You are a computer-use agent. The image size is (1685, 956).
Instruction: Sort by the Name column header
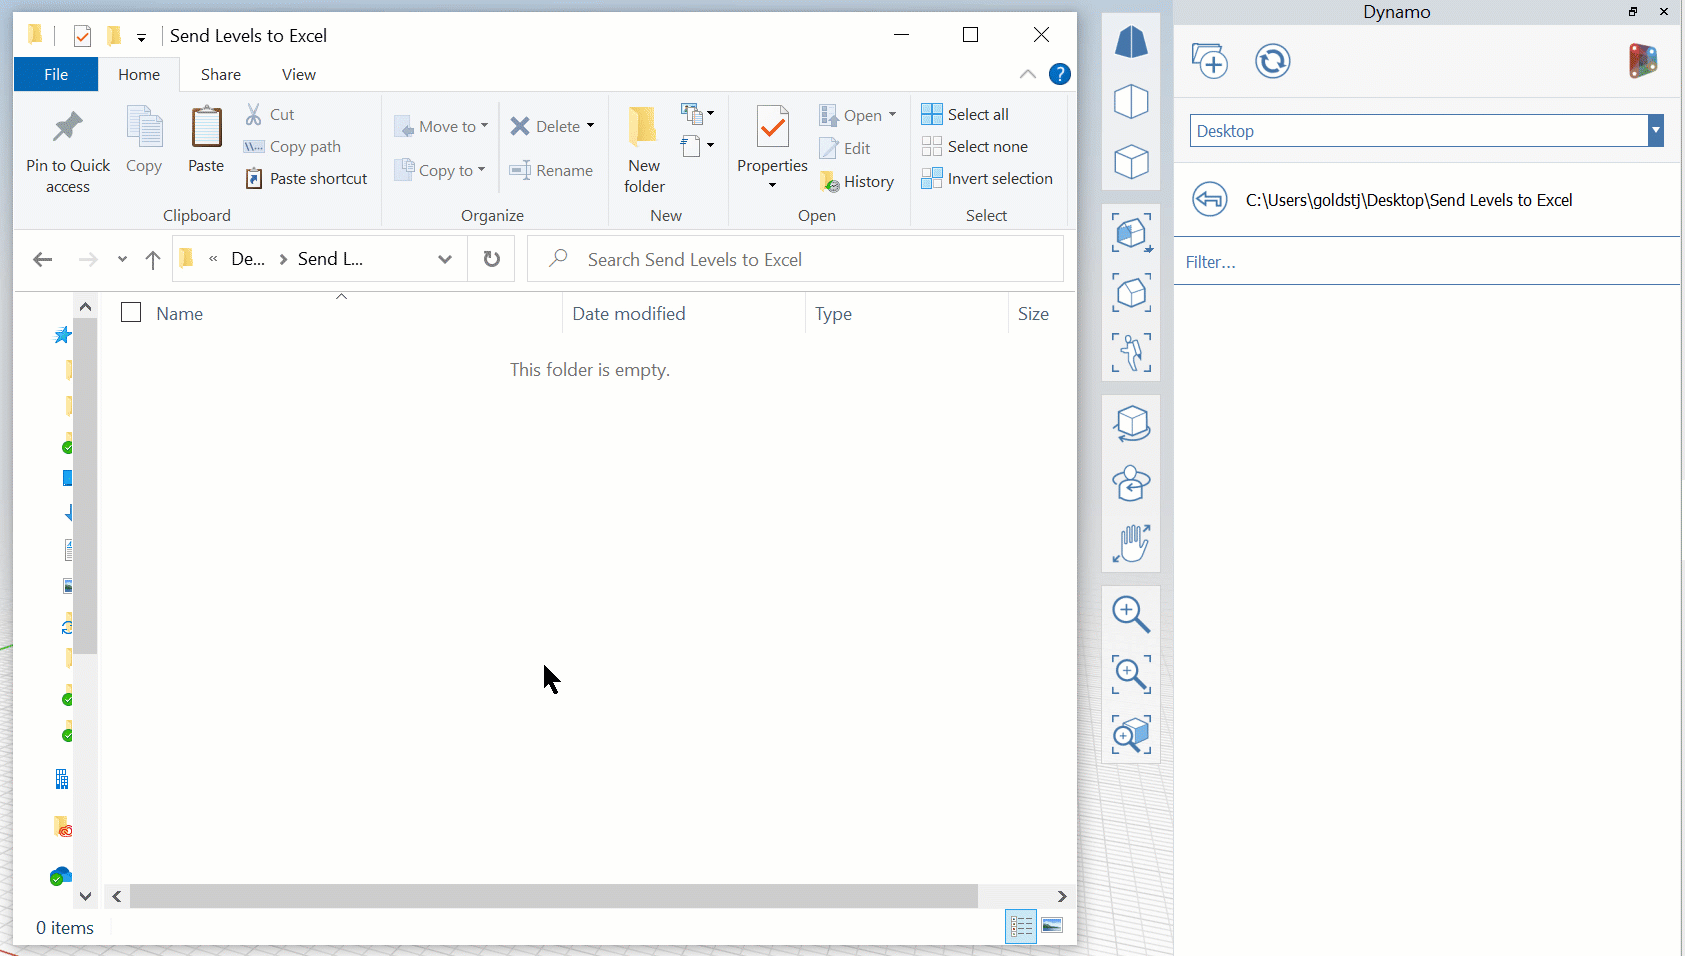[179, 313]
